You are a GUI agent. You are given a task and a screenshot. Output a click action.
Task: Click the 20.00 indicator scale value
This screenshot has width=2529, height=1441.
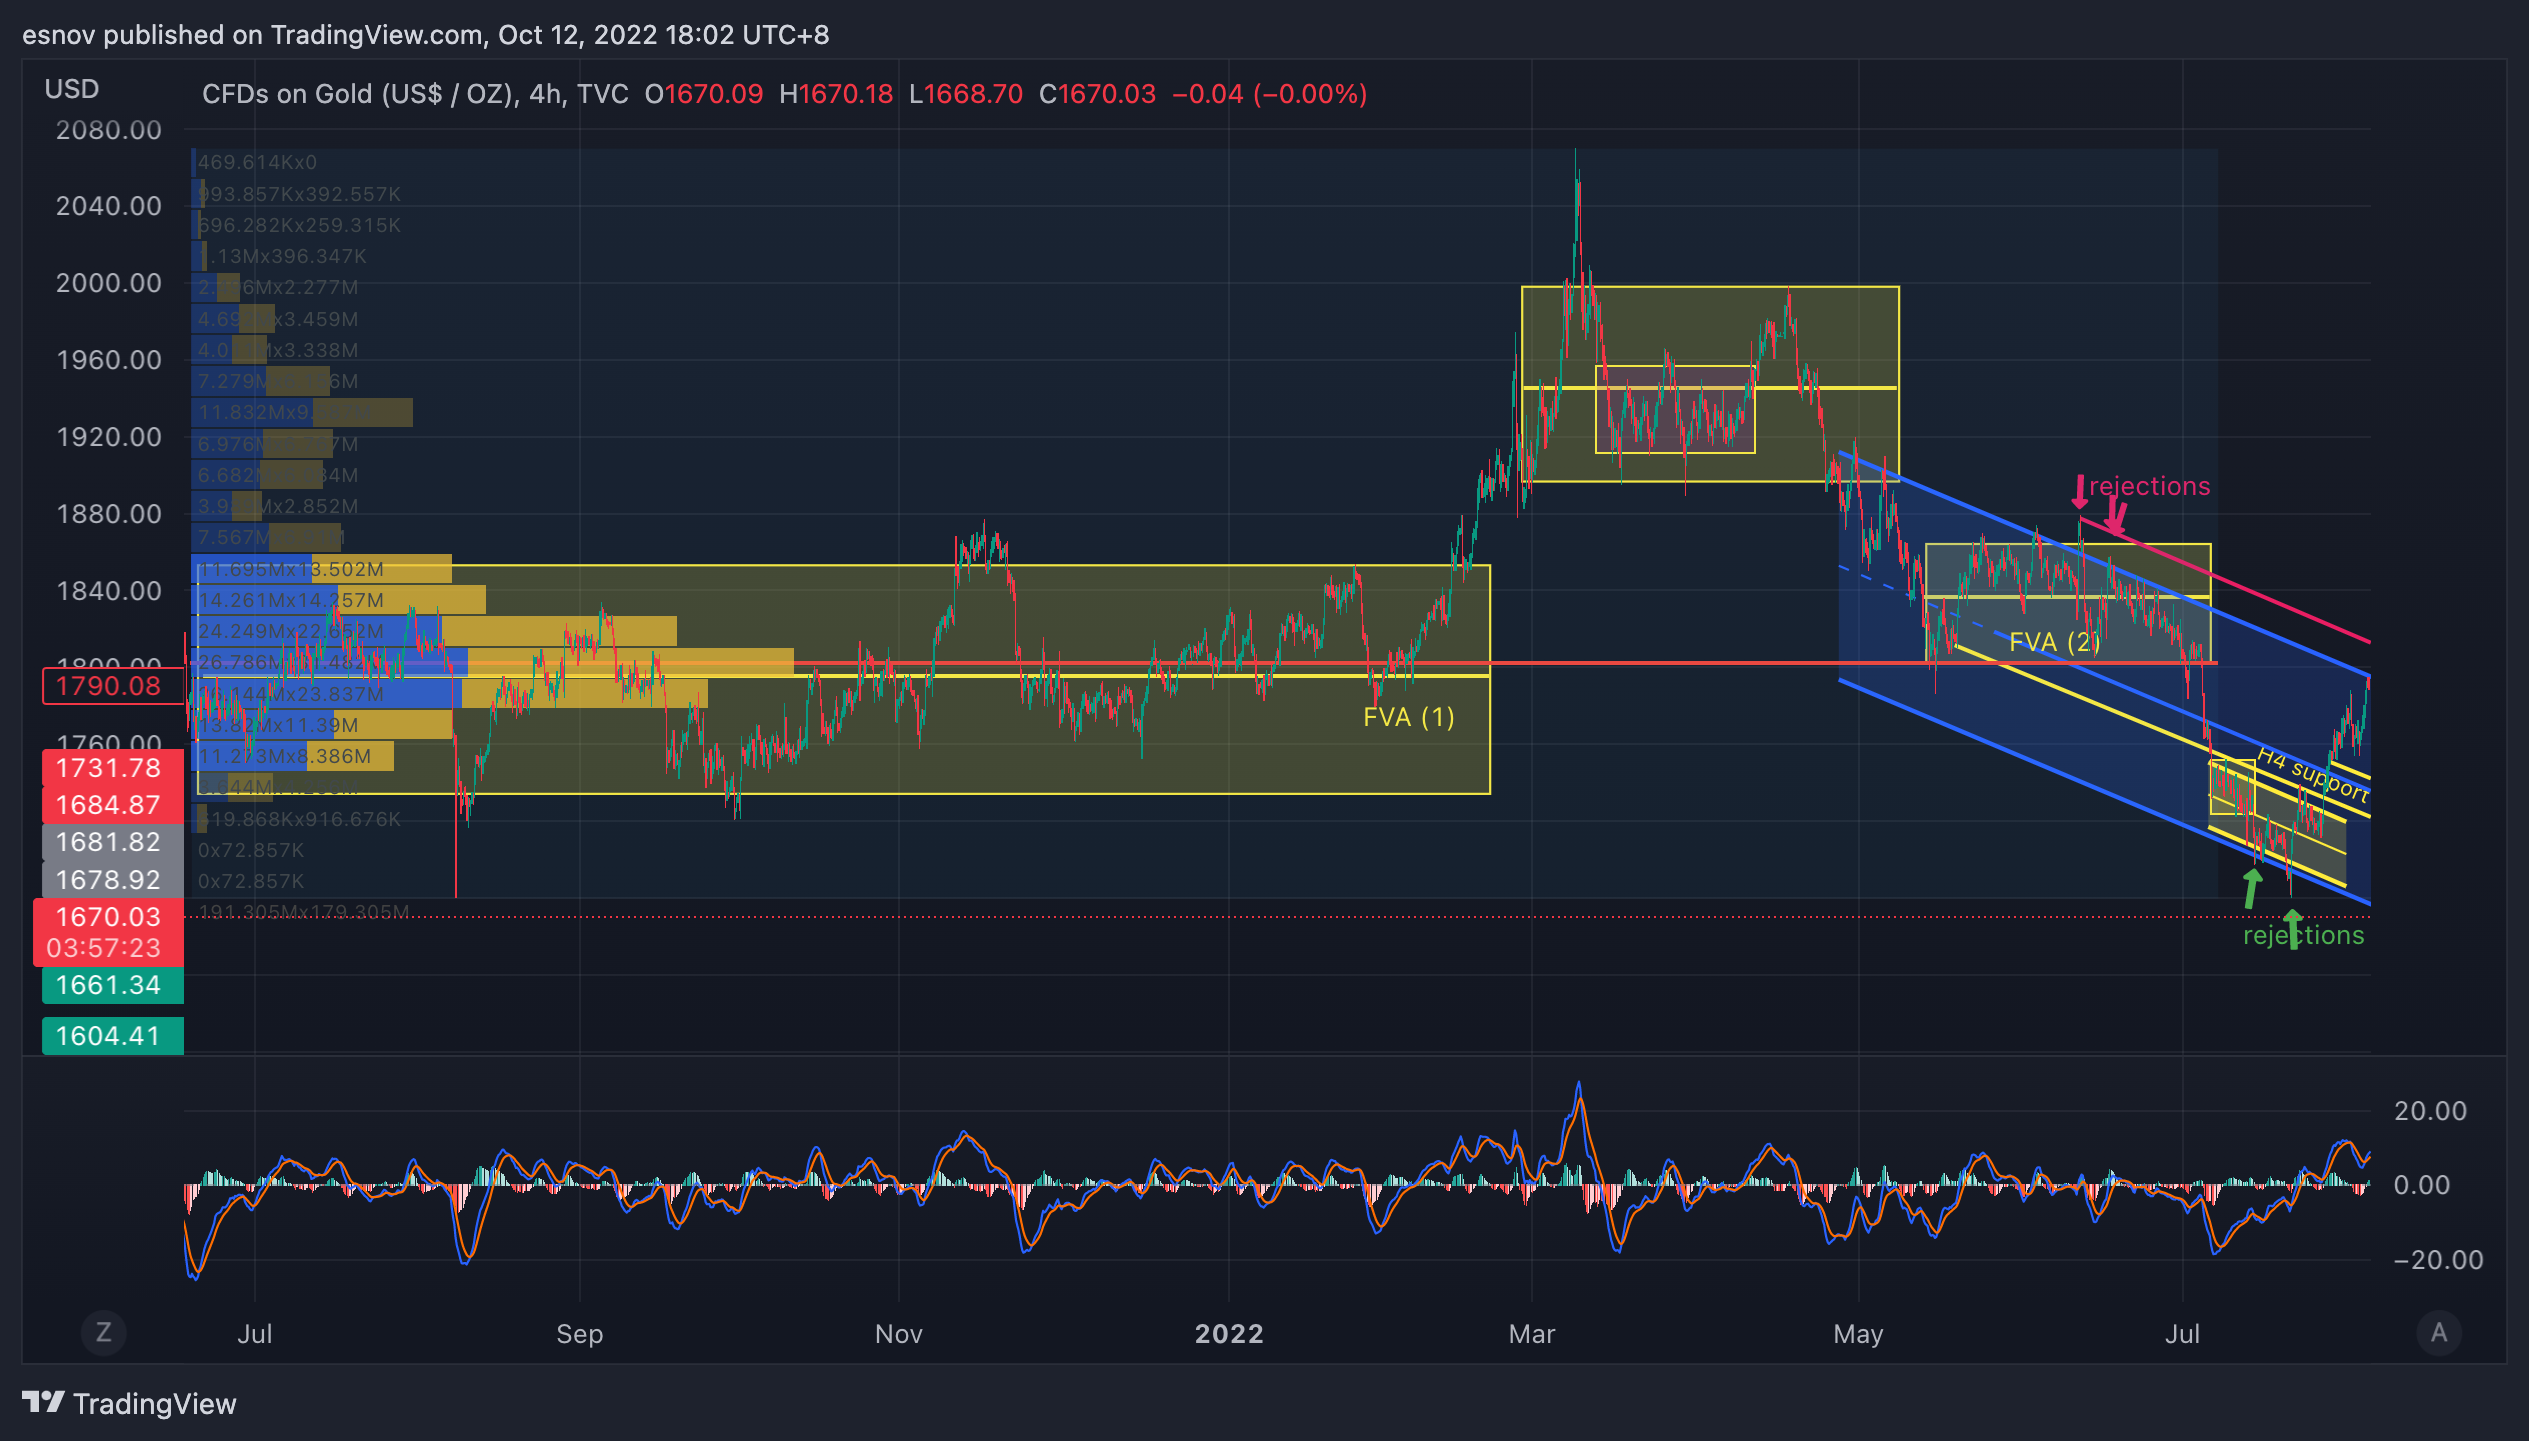(x=2430, y=1111)
